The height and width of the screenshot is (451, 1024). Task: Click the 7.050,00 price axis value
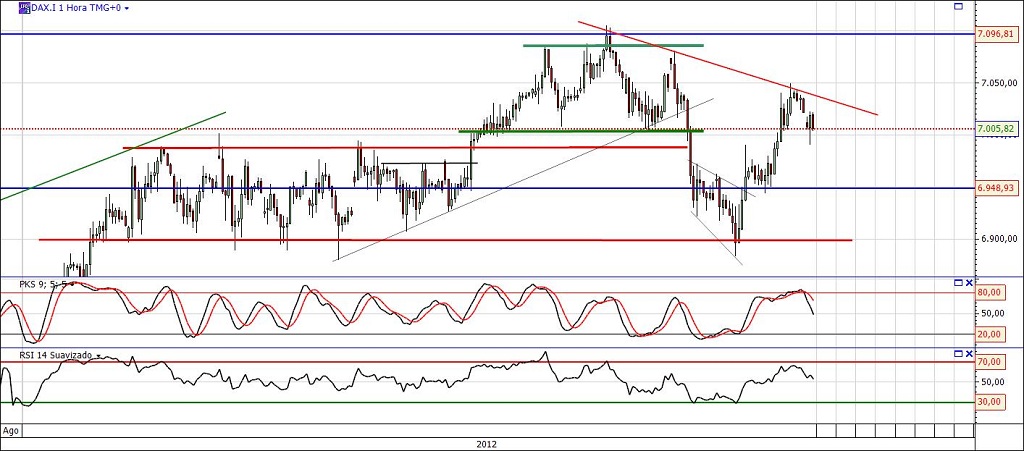pos(997,83)
